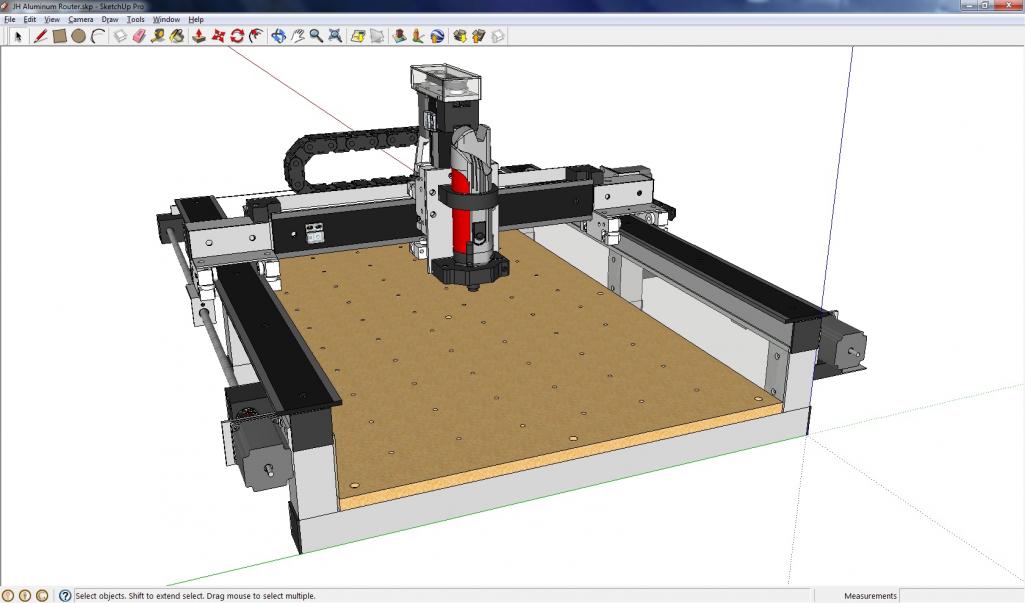Image resolution: width=1025 pixels, height=603 pixels.
Task: Activate the Circle drawing tool
Action: click(78, 36)
